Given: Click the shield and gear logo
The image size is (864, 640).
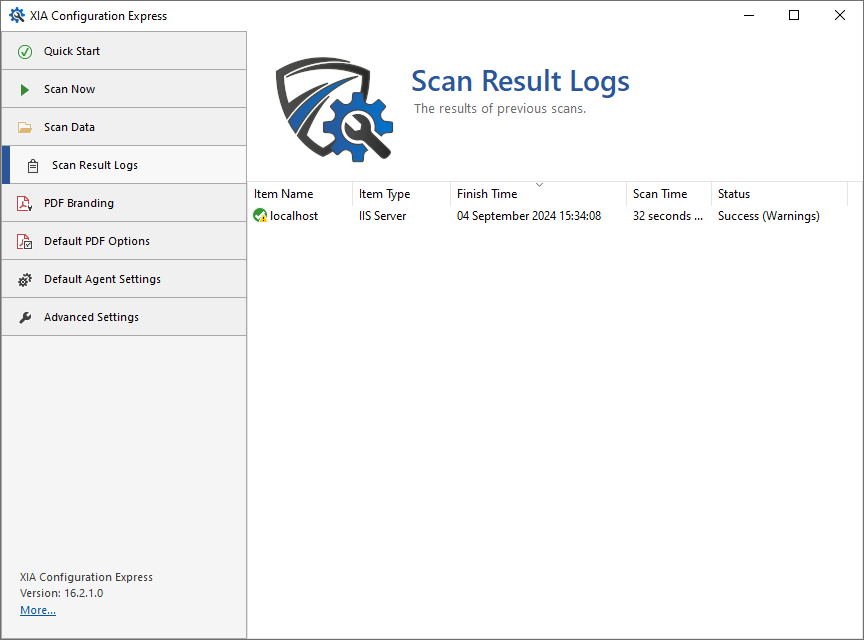Looking at the screenshot, I should [334, 109].
